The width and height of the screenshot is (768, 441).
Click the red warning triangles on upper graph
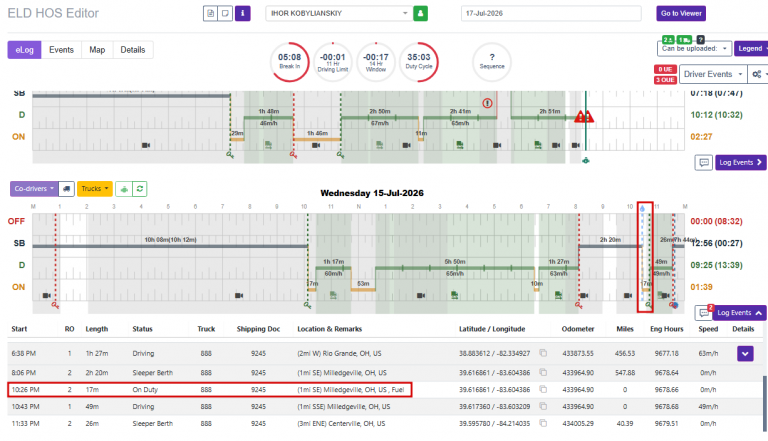coord(584,117)
